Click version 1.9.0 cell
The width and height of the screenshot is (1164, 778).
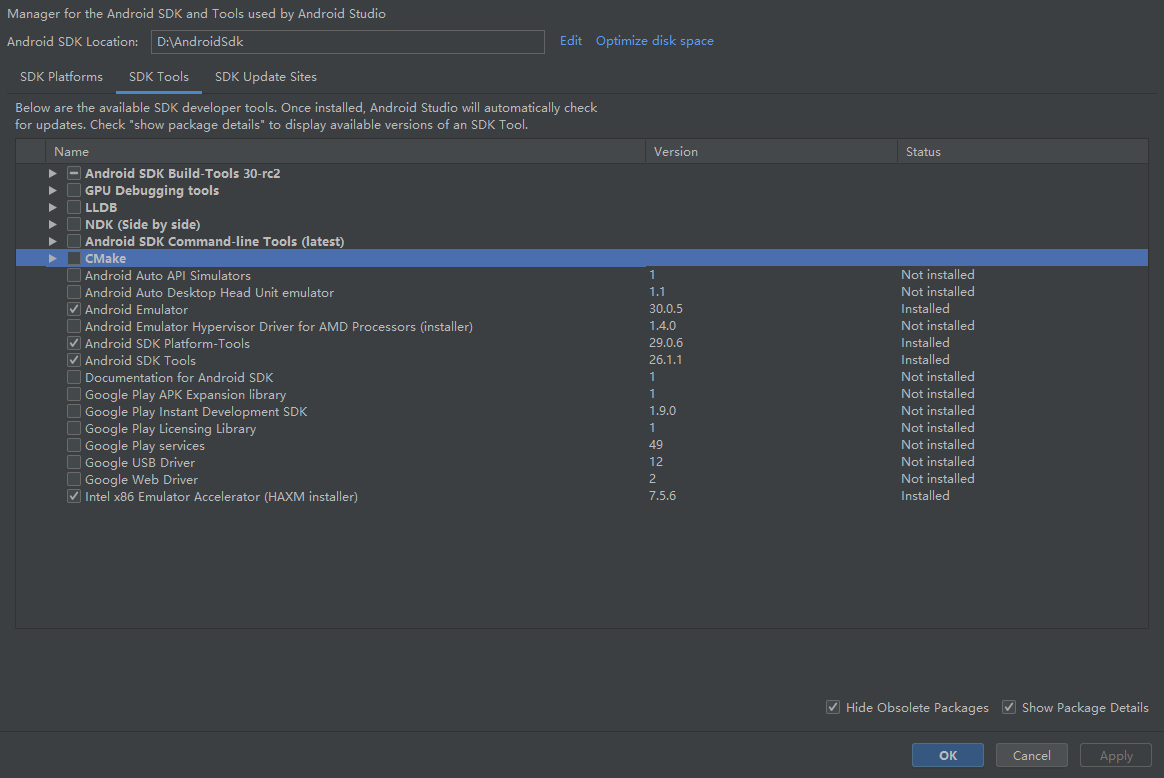pos(662,411)
